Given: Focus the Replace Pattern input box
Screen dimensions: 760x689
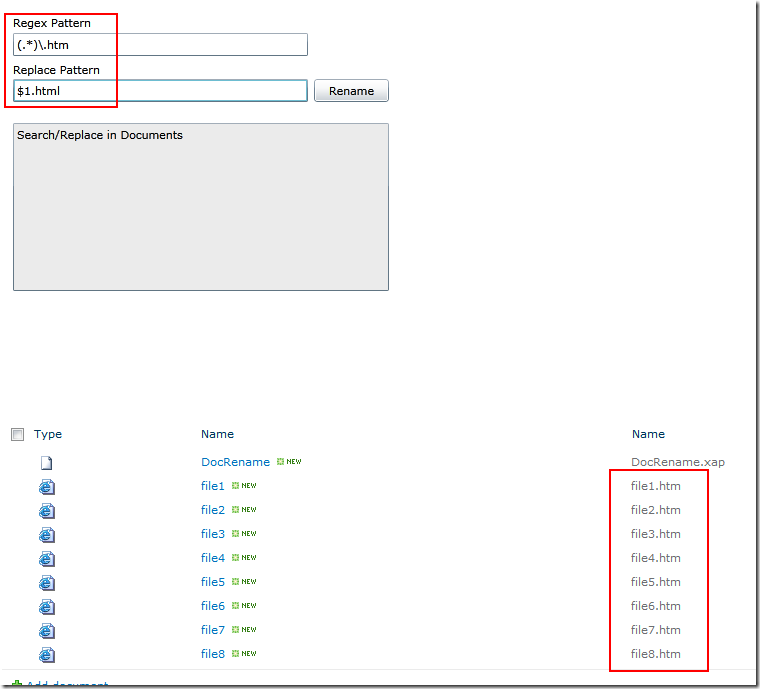Looking at the screenshot, I should [160, 91].
